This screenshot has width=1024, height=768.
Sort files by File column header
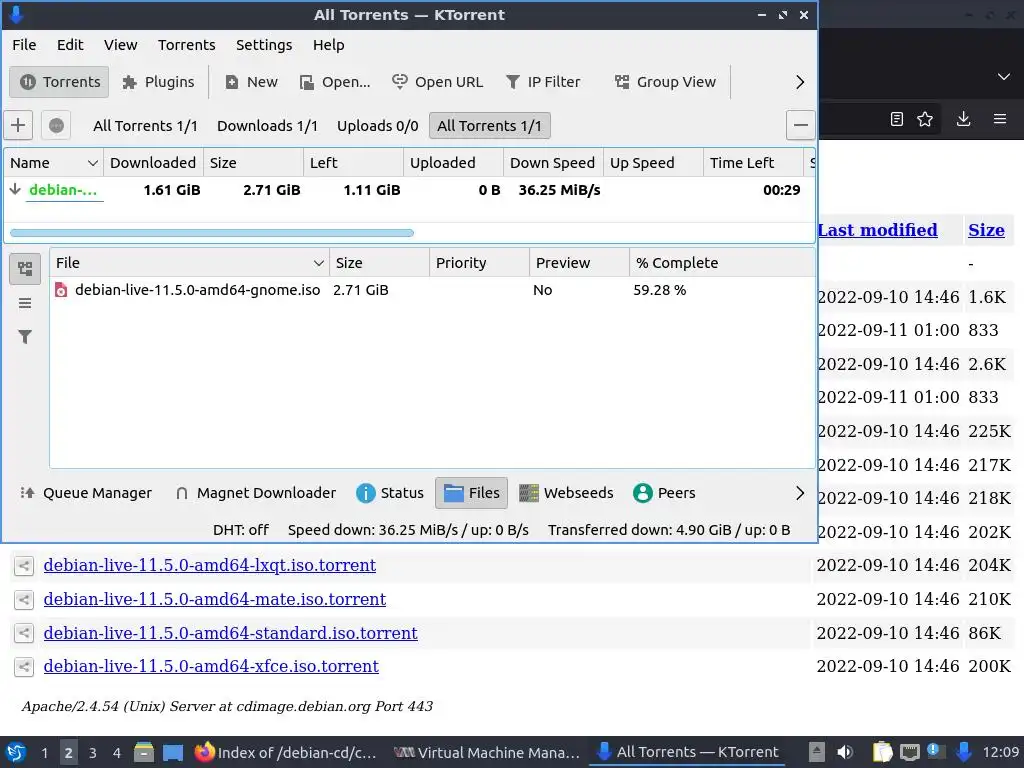coord(189,263)
